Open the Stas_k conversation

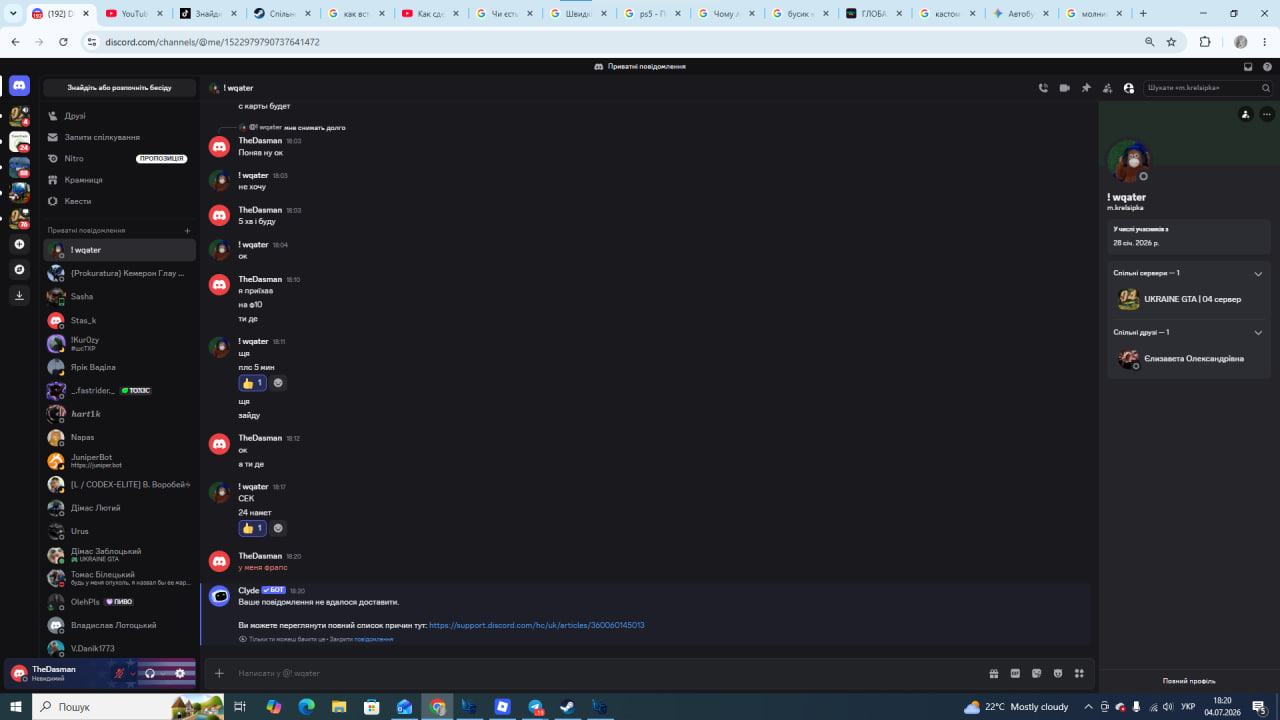[x=119, y=321]
